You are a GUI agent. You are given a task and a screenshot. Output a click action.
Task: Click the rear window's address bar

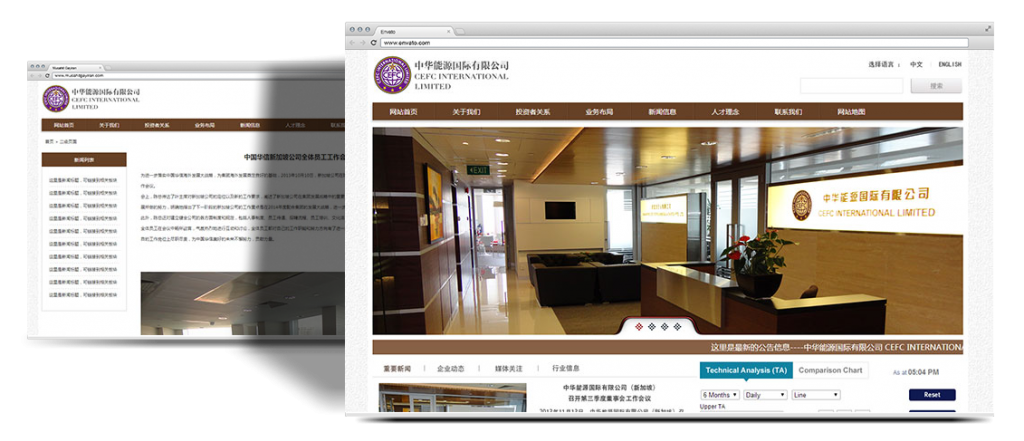(x=198, y=76)
